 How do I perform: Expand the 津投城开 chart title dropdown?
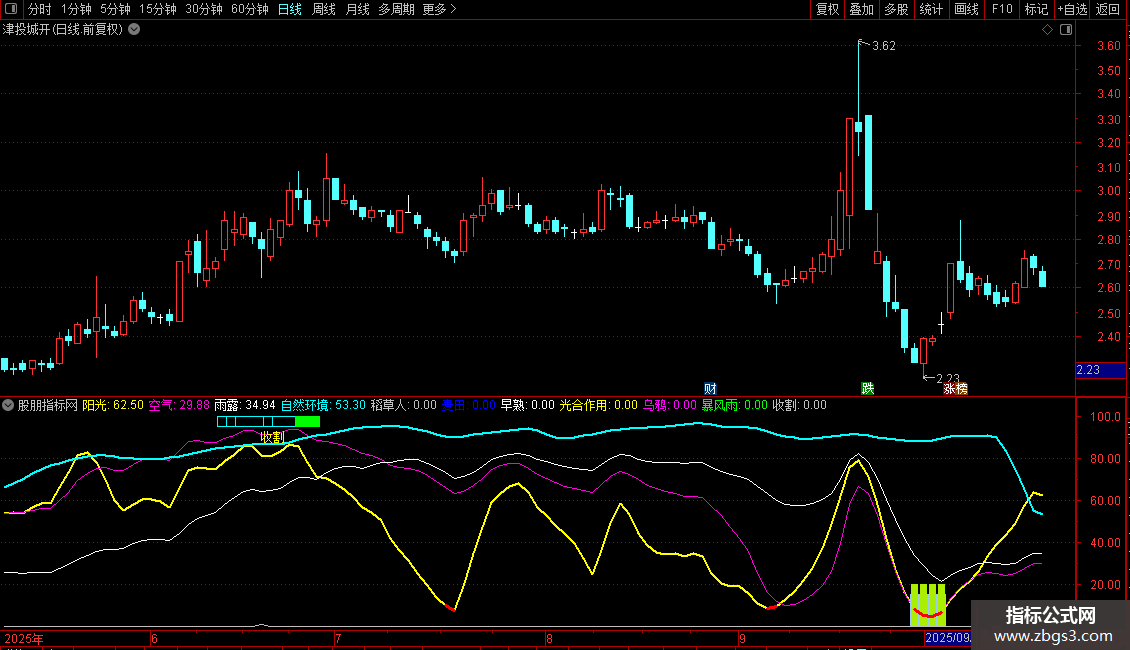pos(134,29)
